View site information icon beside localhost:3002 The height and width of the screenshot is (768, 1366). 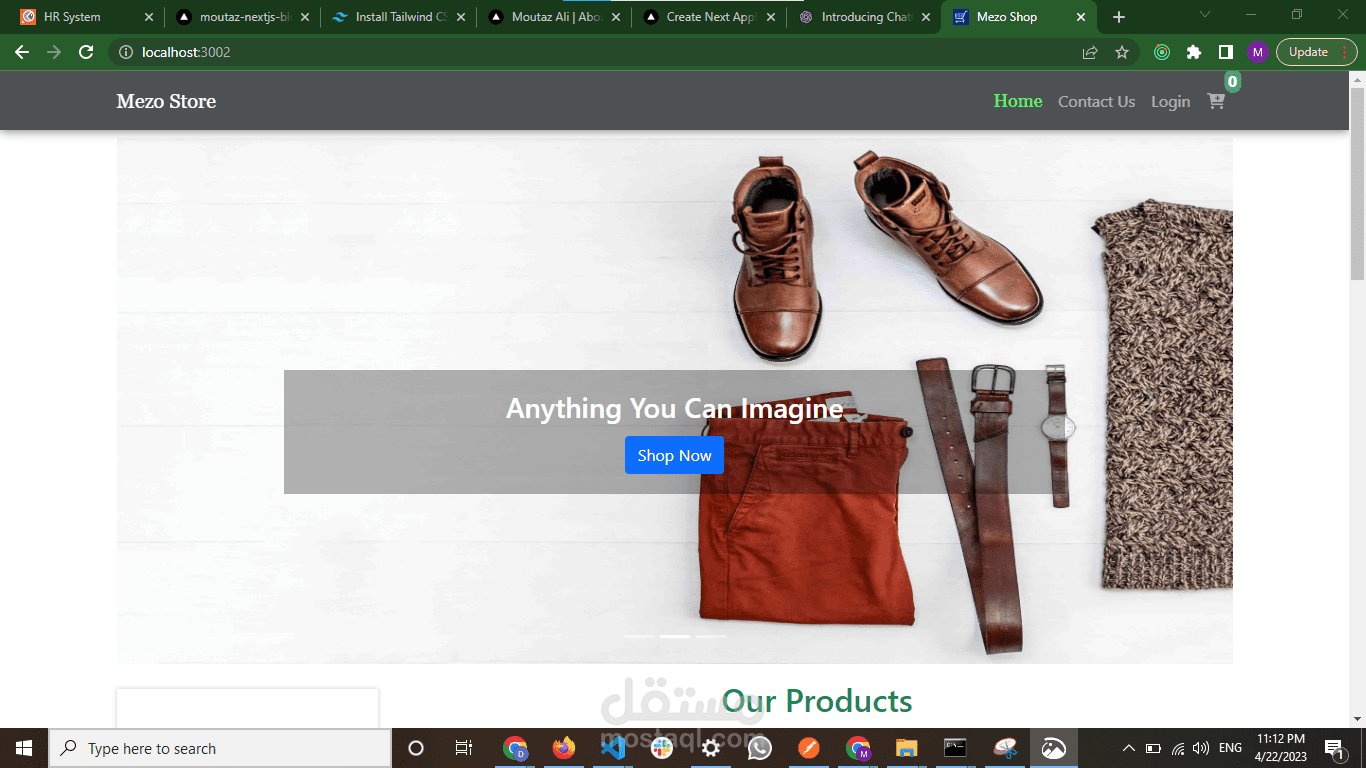(x=125, y=52)
